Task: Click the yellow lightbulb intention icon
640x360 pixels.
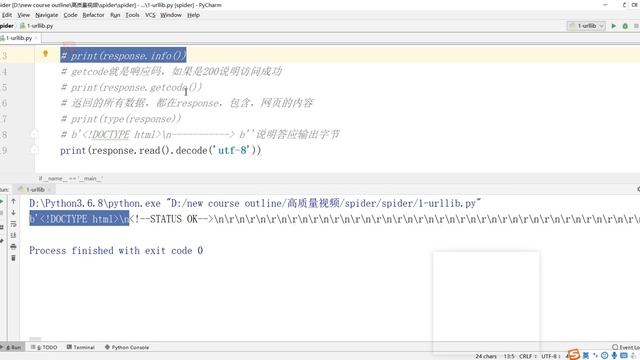Action: [45, 53]
